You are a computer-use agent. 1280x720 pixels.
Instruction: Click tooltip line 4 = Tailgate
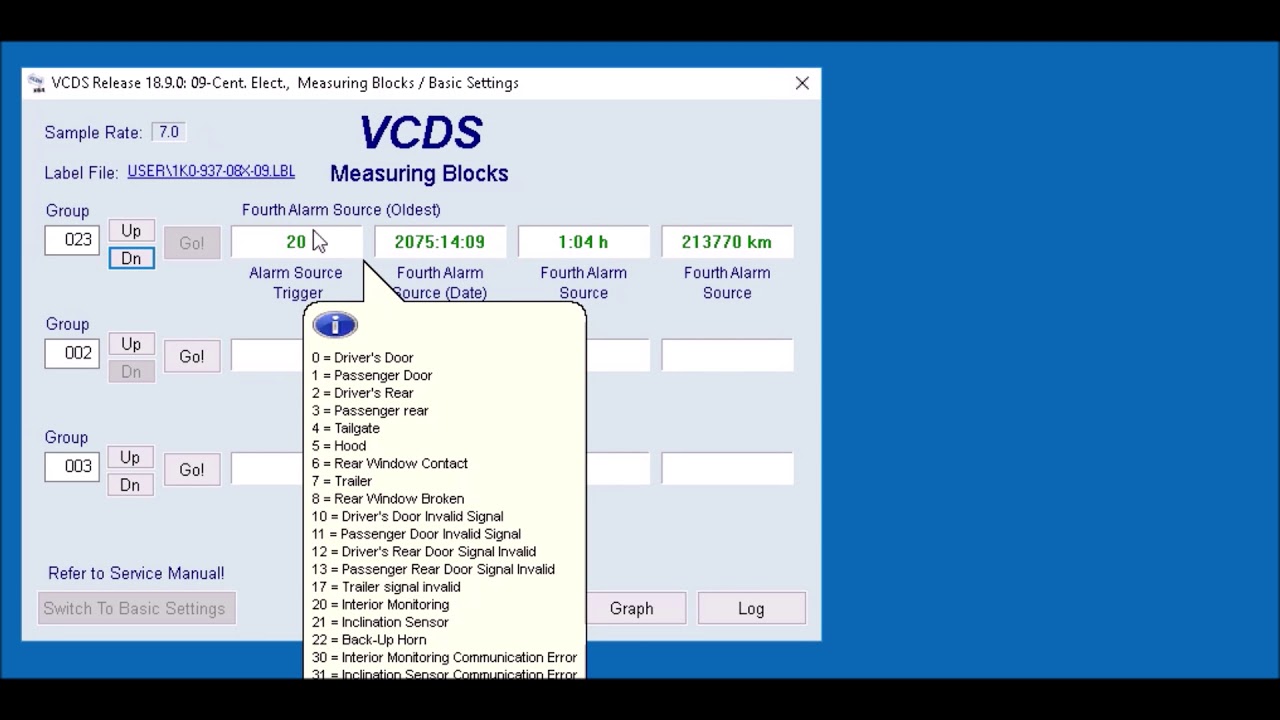tap(346, 428)
